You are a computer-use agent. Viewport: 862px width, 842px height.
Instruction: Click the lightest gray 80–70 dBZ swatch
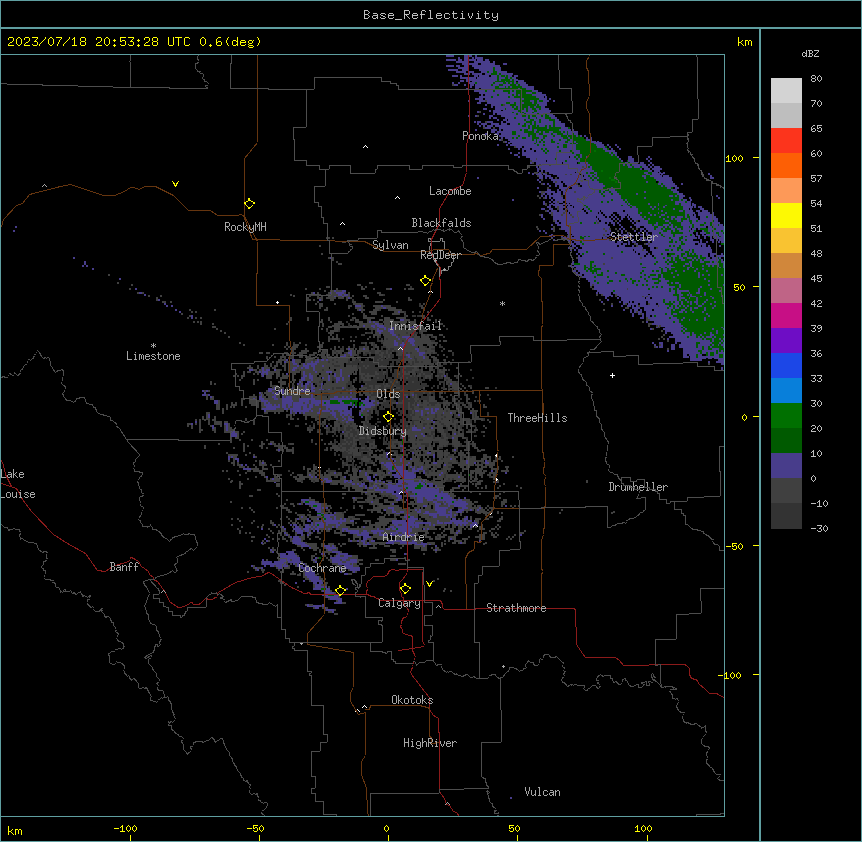[x=786, y=91]
